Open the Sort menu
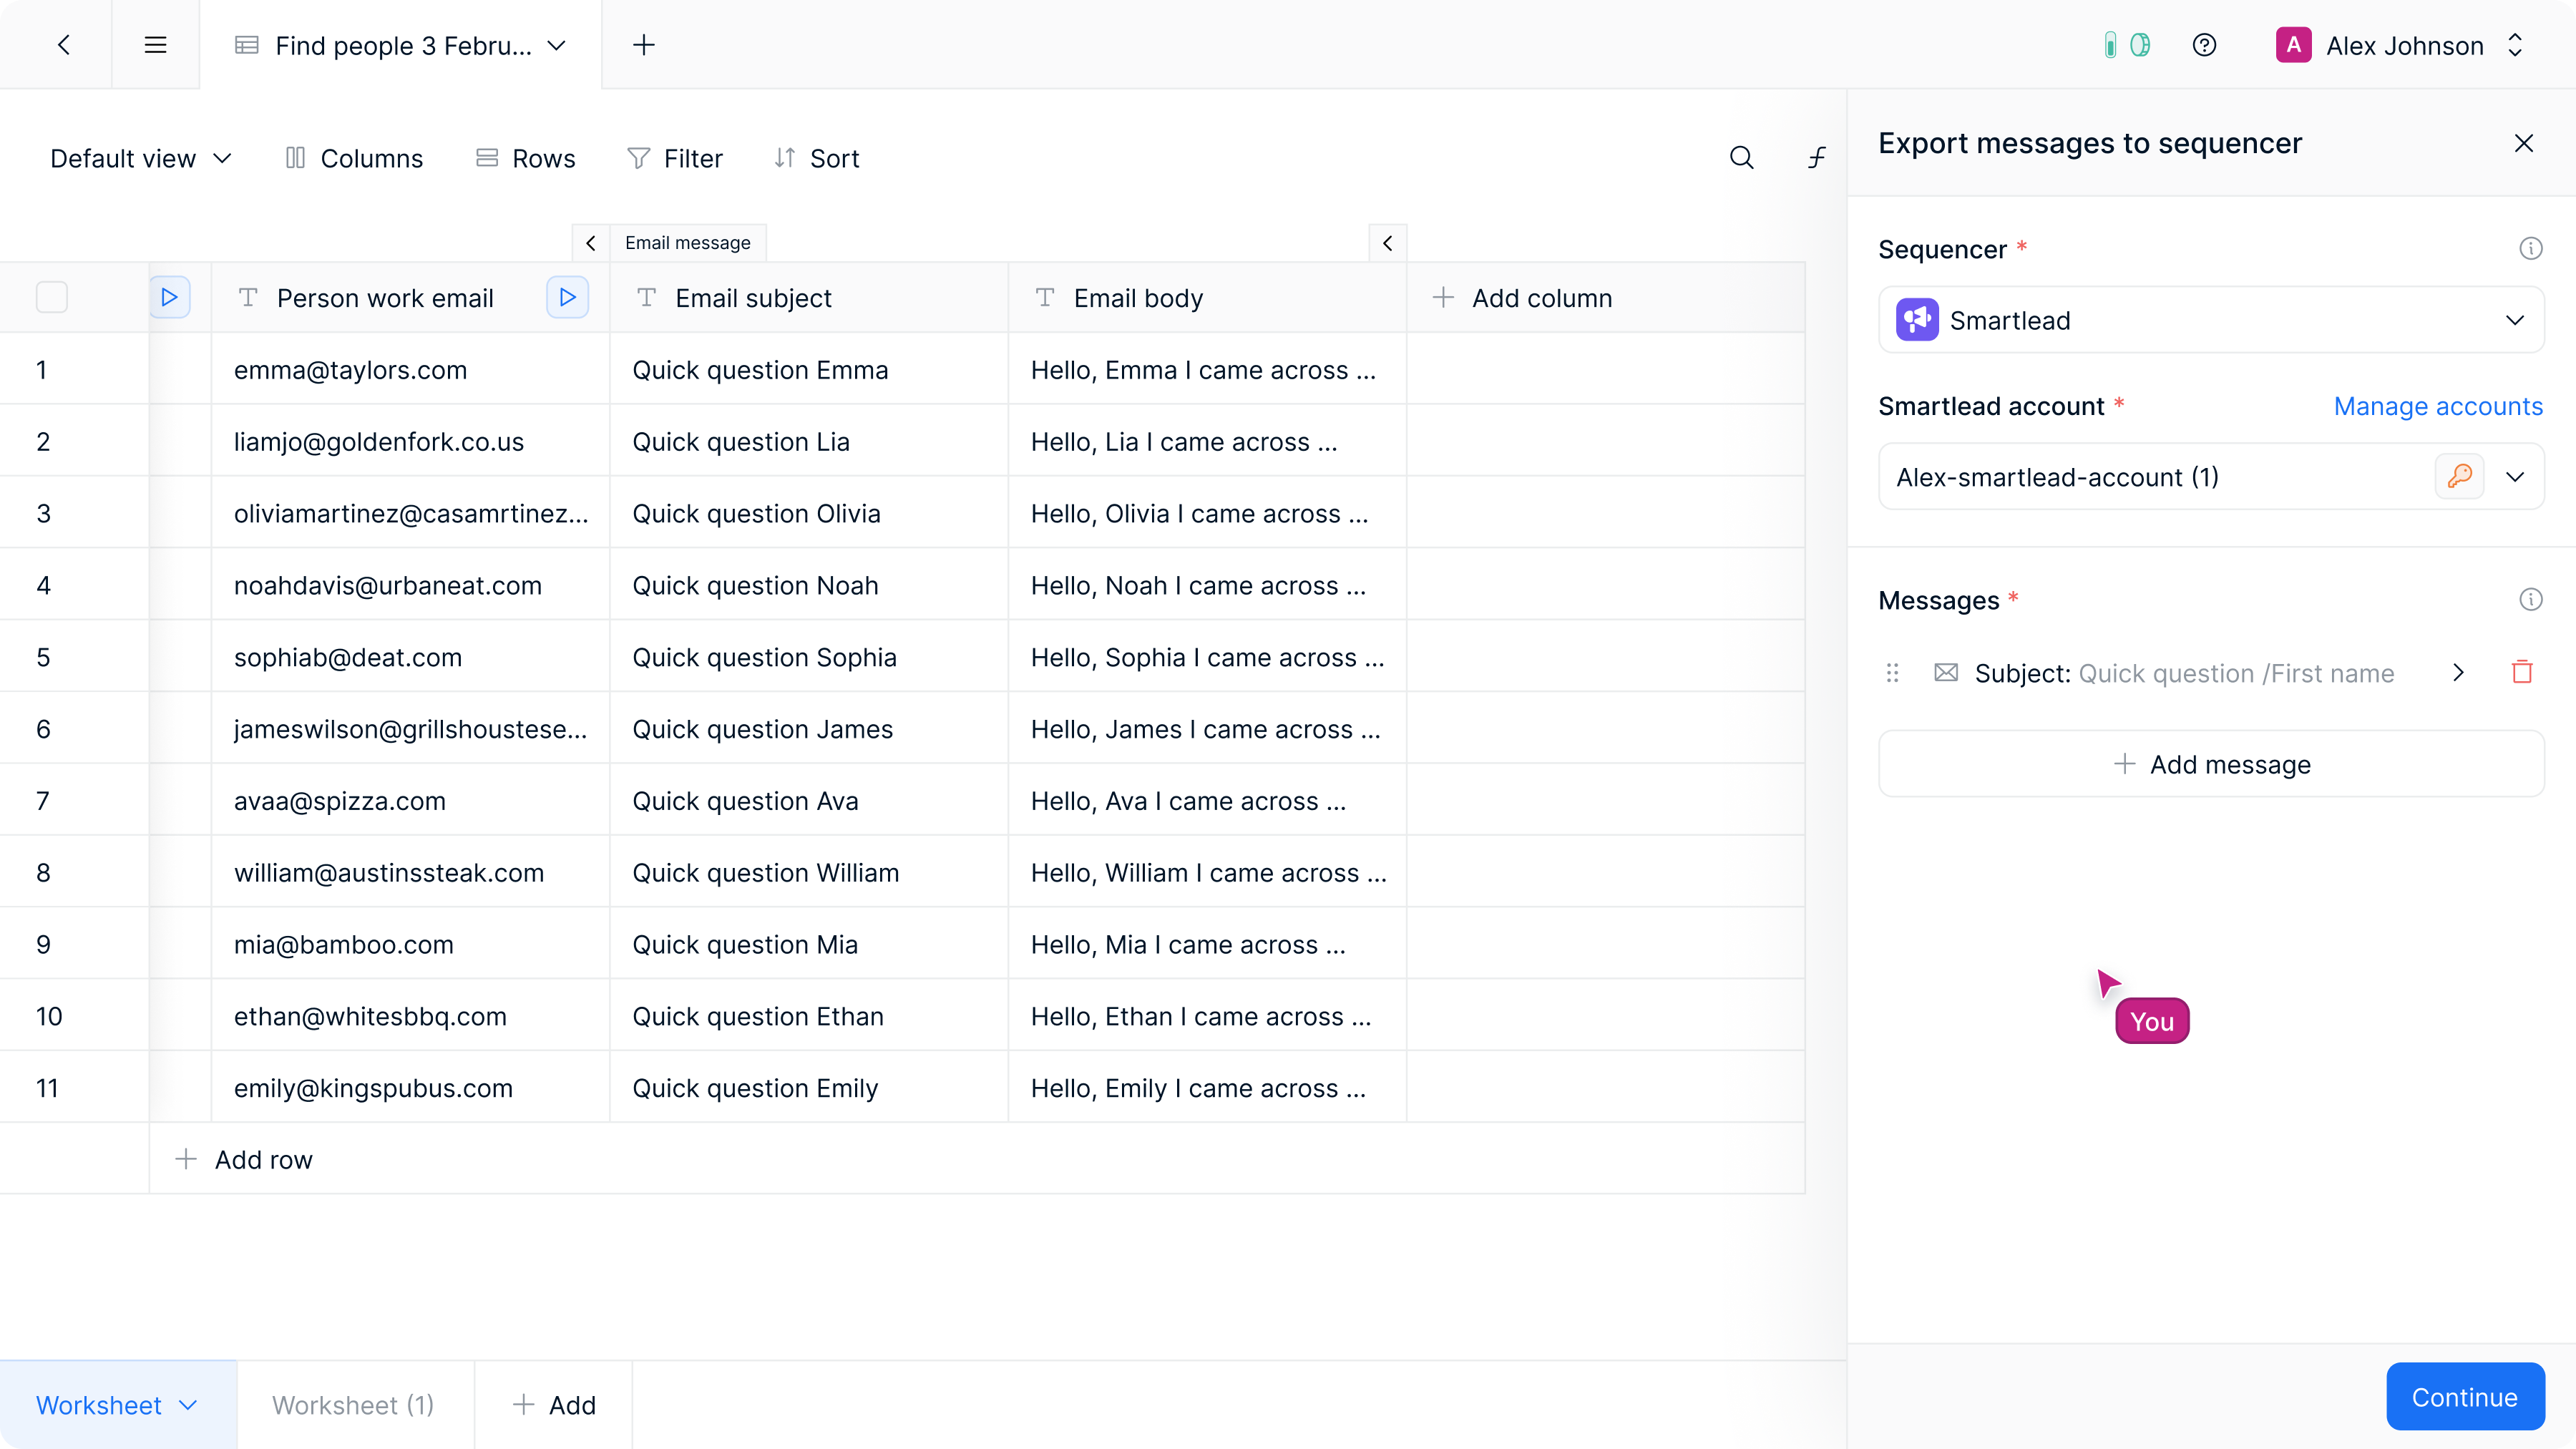The image size is (2576, 1449). 816,158
